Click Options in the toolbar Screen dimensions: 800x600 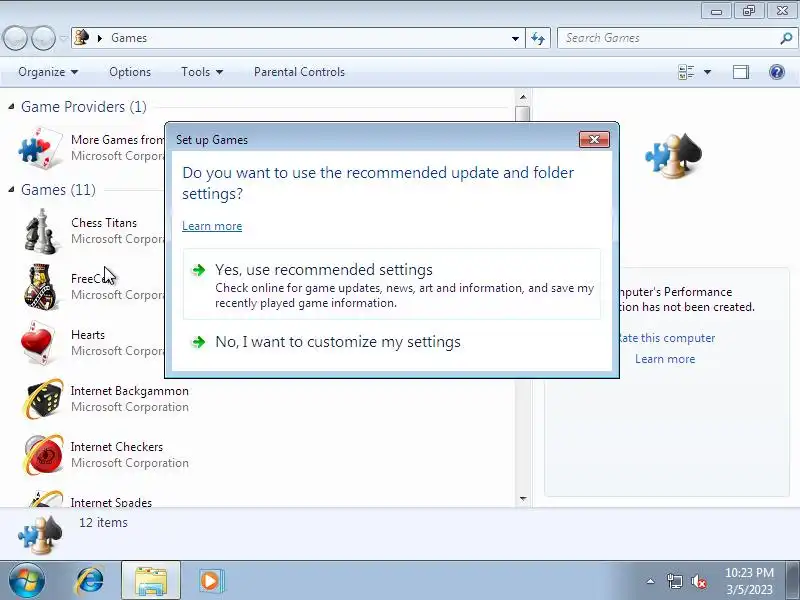pyautogui.click(x=130, y=72)
